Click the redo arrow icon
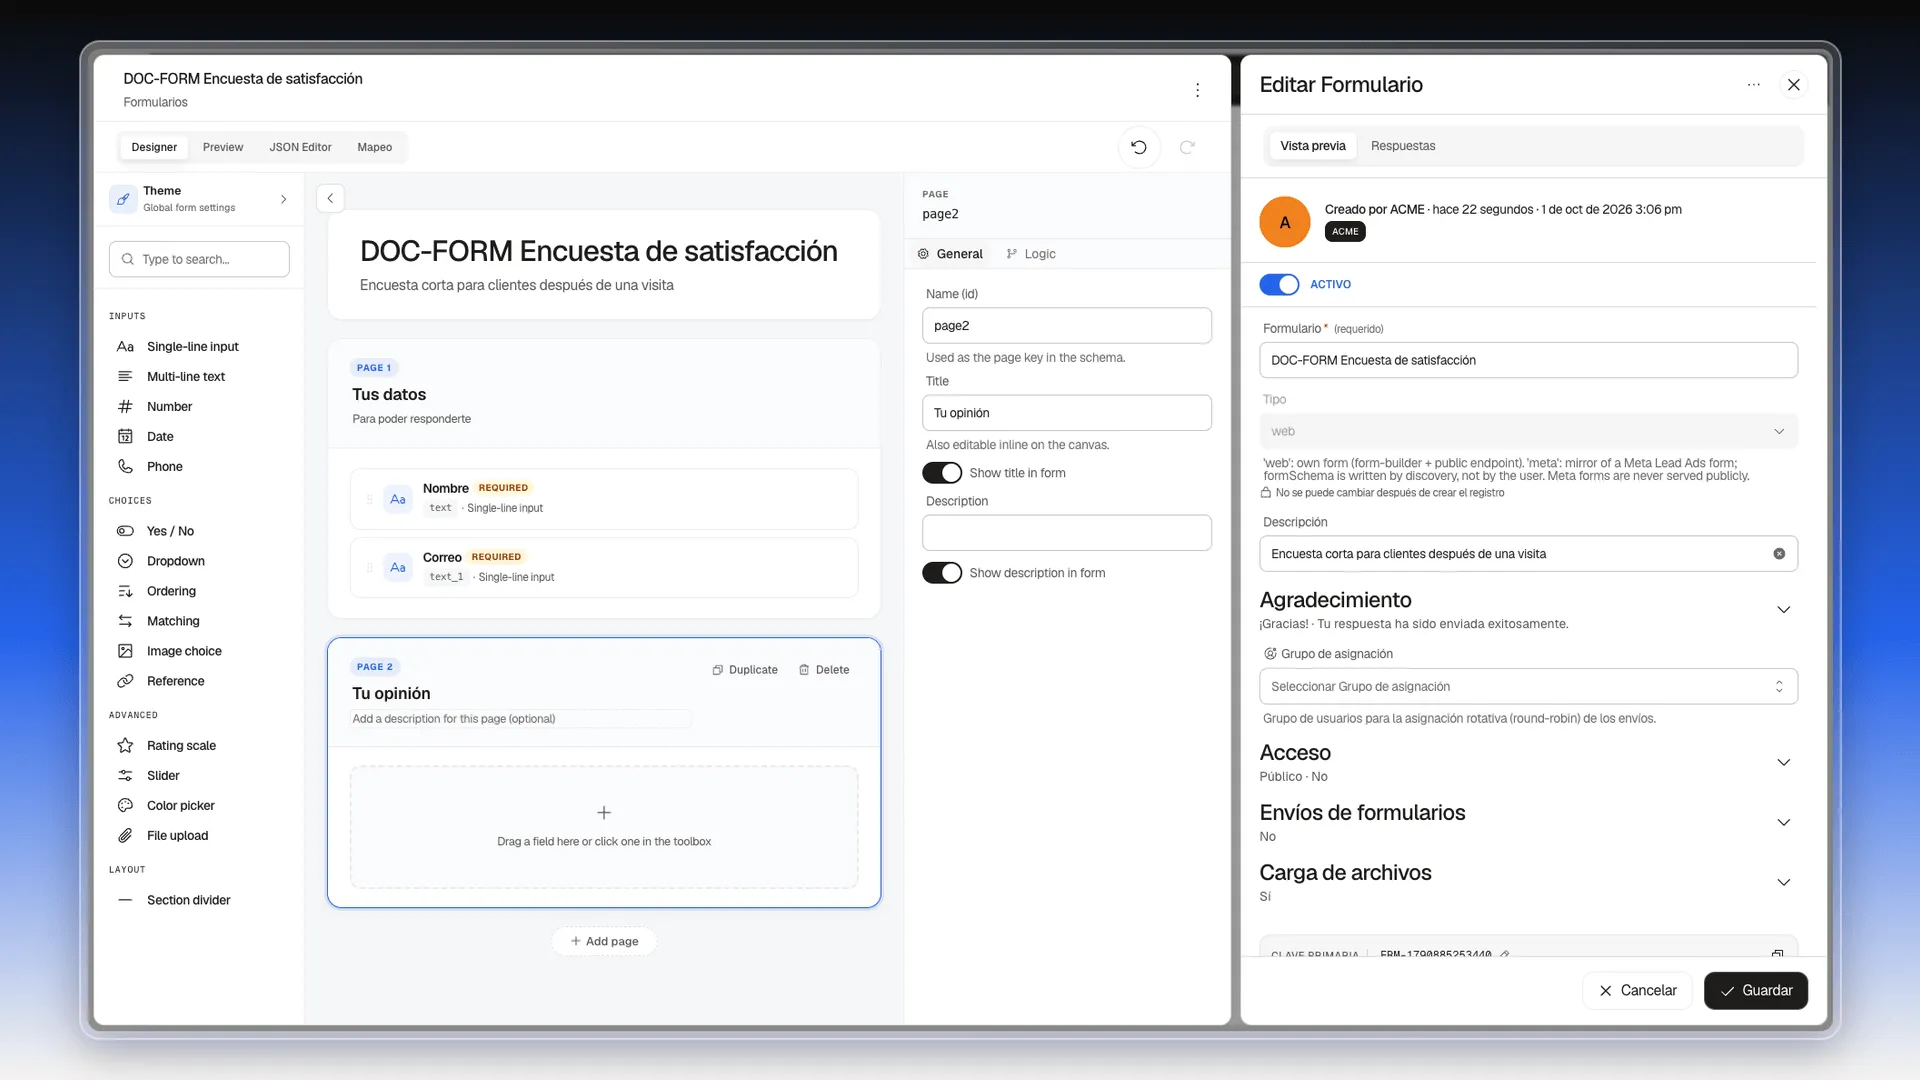This screenshot has width=1920, height=1080. [1187, 147]
